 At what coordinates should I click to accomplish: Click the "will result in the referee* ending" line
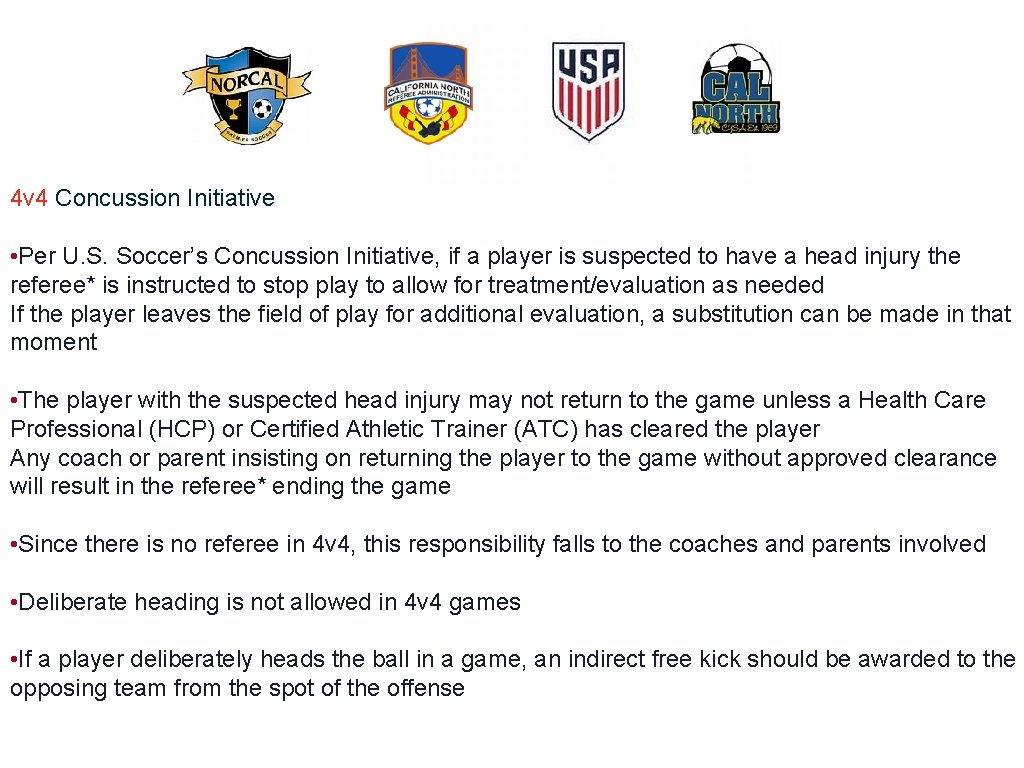230,487
